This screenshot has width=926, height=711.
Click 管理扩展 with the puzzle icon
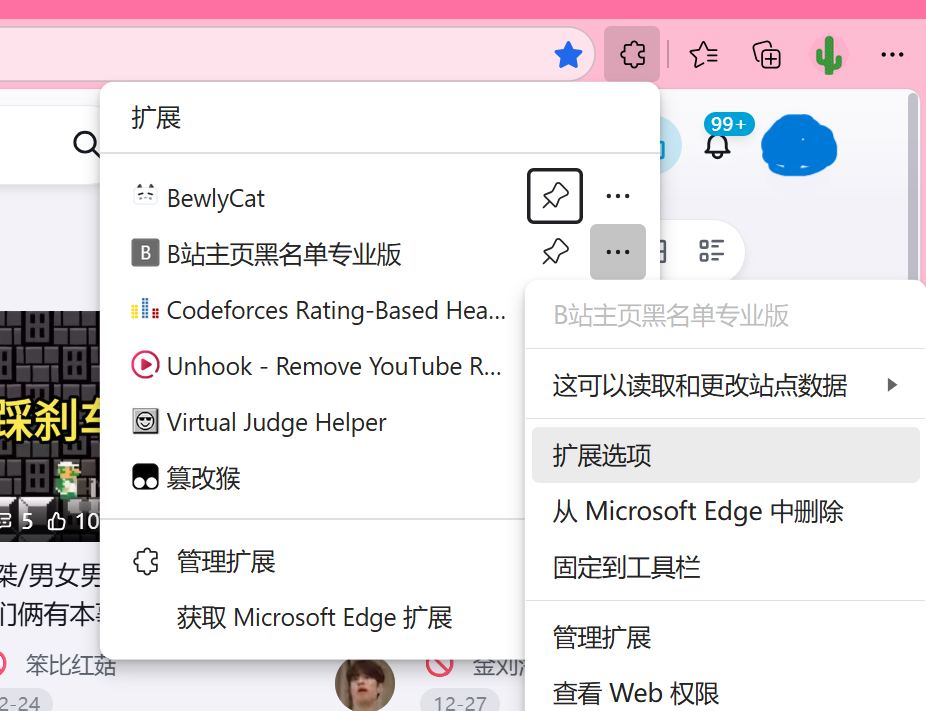click(225, 562)
